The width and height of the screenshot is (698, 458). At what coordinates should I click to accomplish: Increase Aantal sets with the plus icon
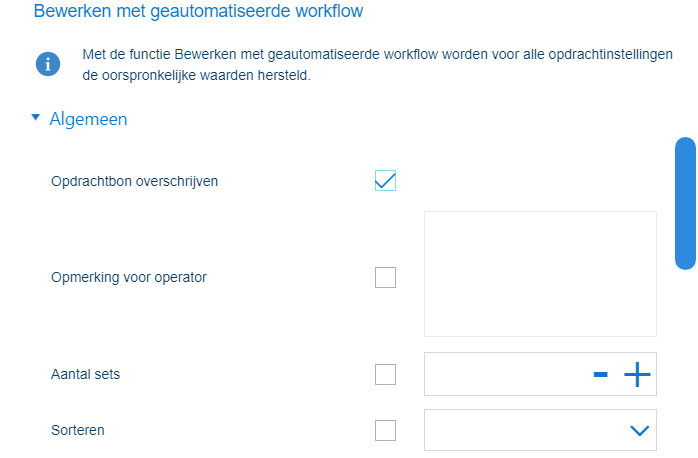tap(637, 375)
